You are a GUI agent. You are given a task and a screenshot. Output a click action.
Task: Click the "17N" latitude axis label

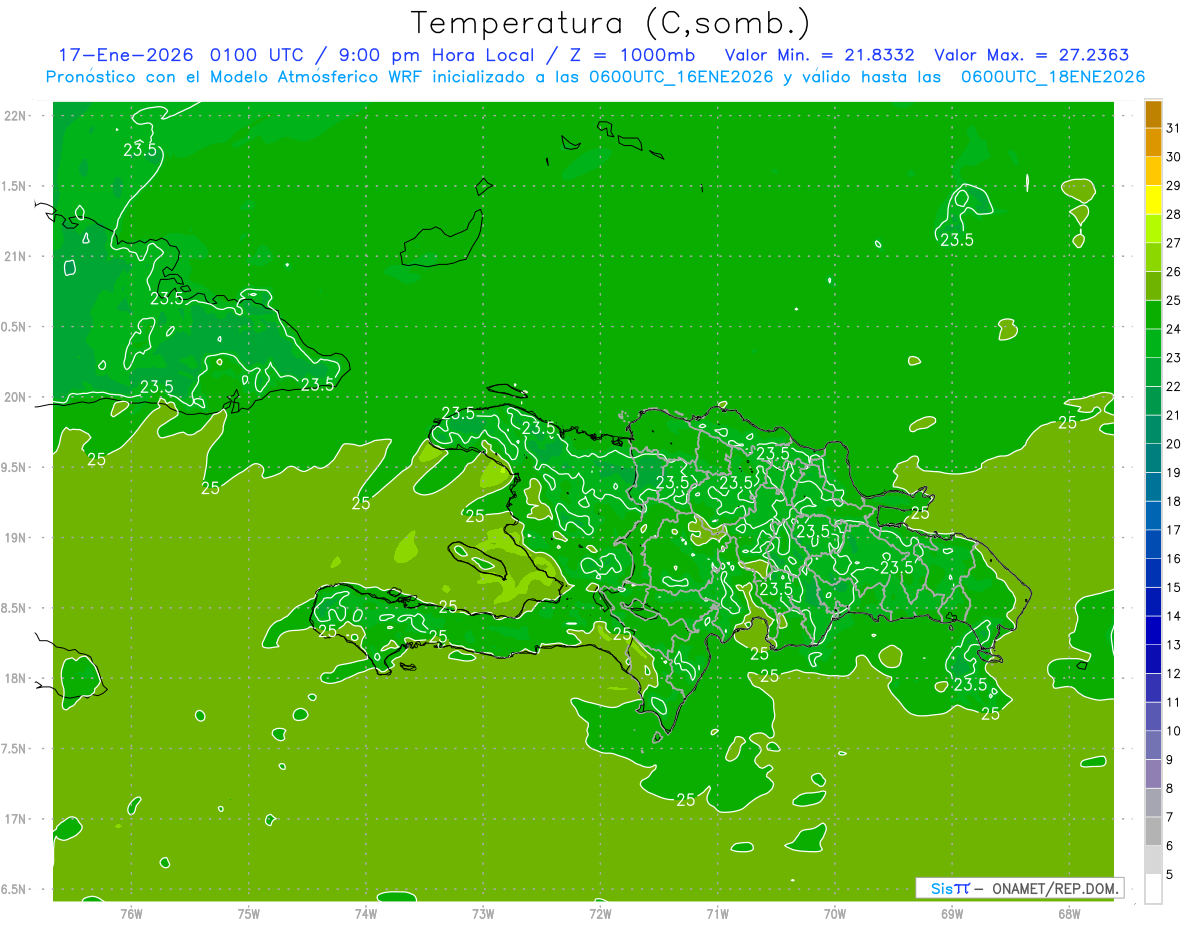16,819
